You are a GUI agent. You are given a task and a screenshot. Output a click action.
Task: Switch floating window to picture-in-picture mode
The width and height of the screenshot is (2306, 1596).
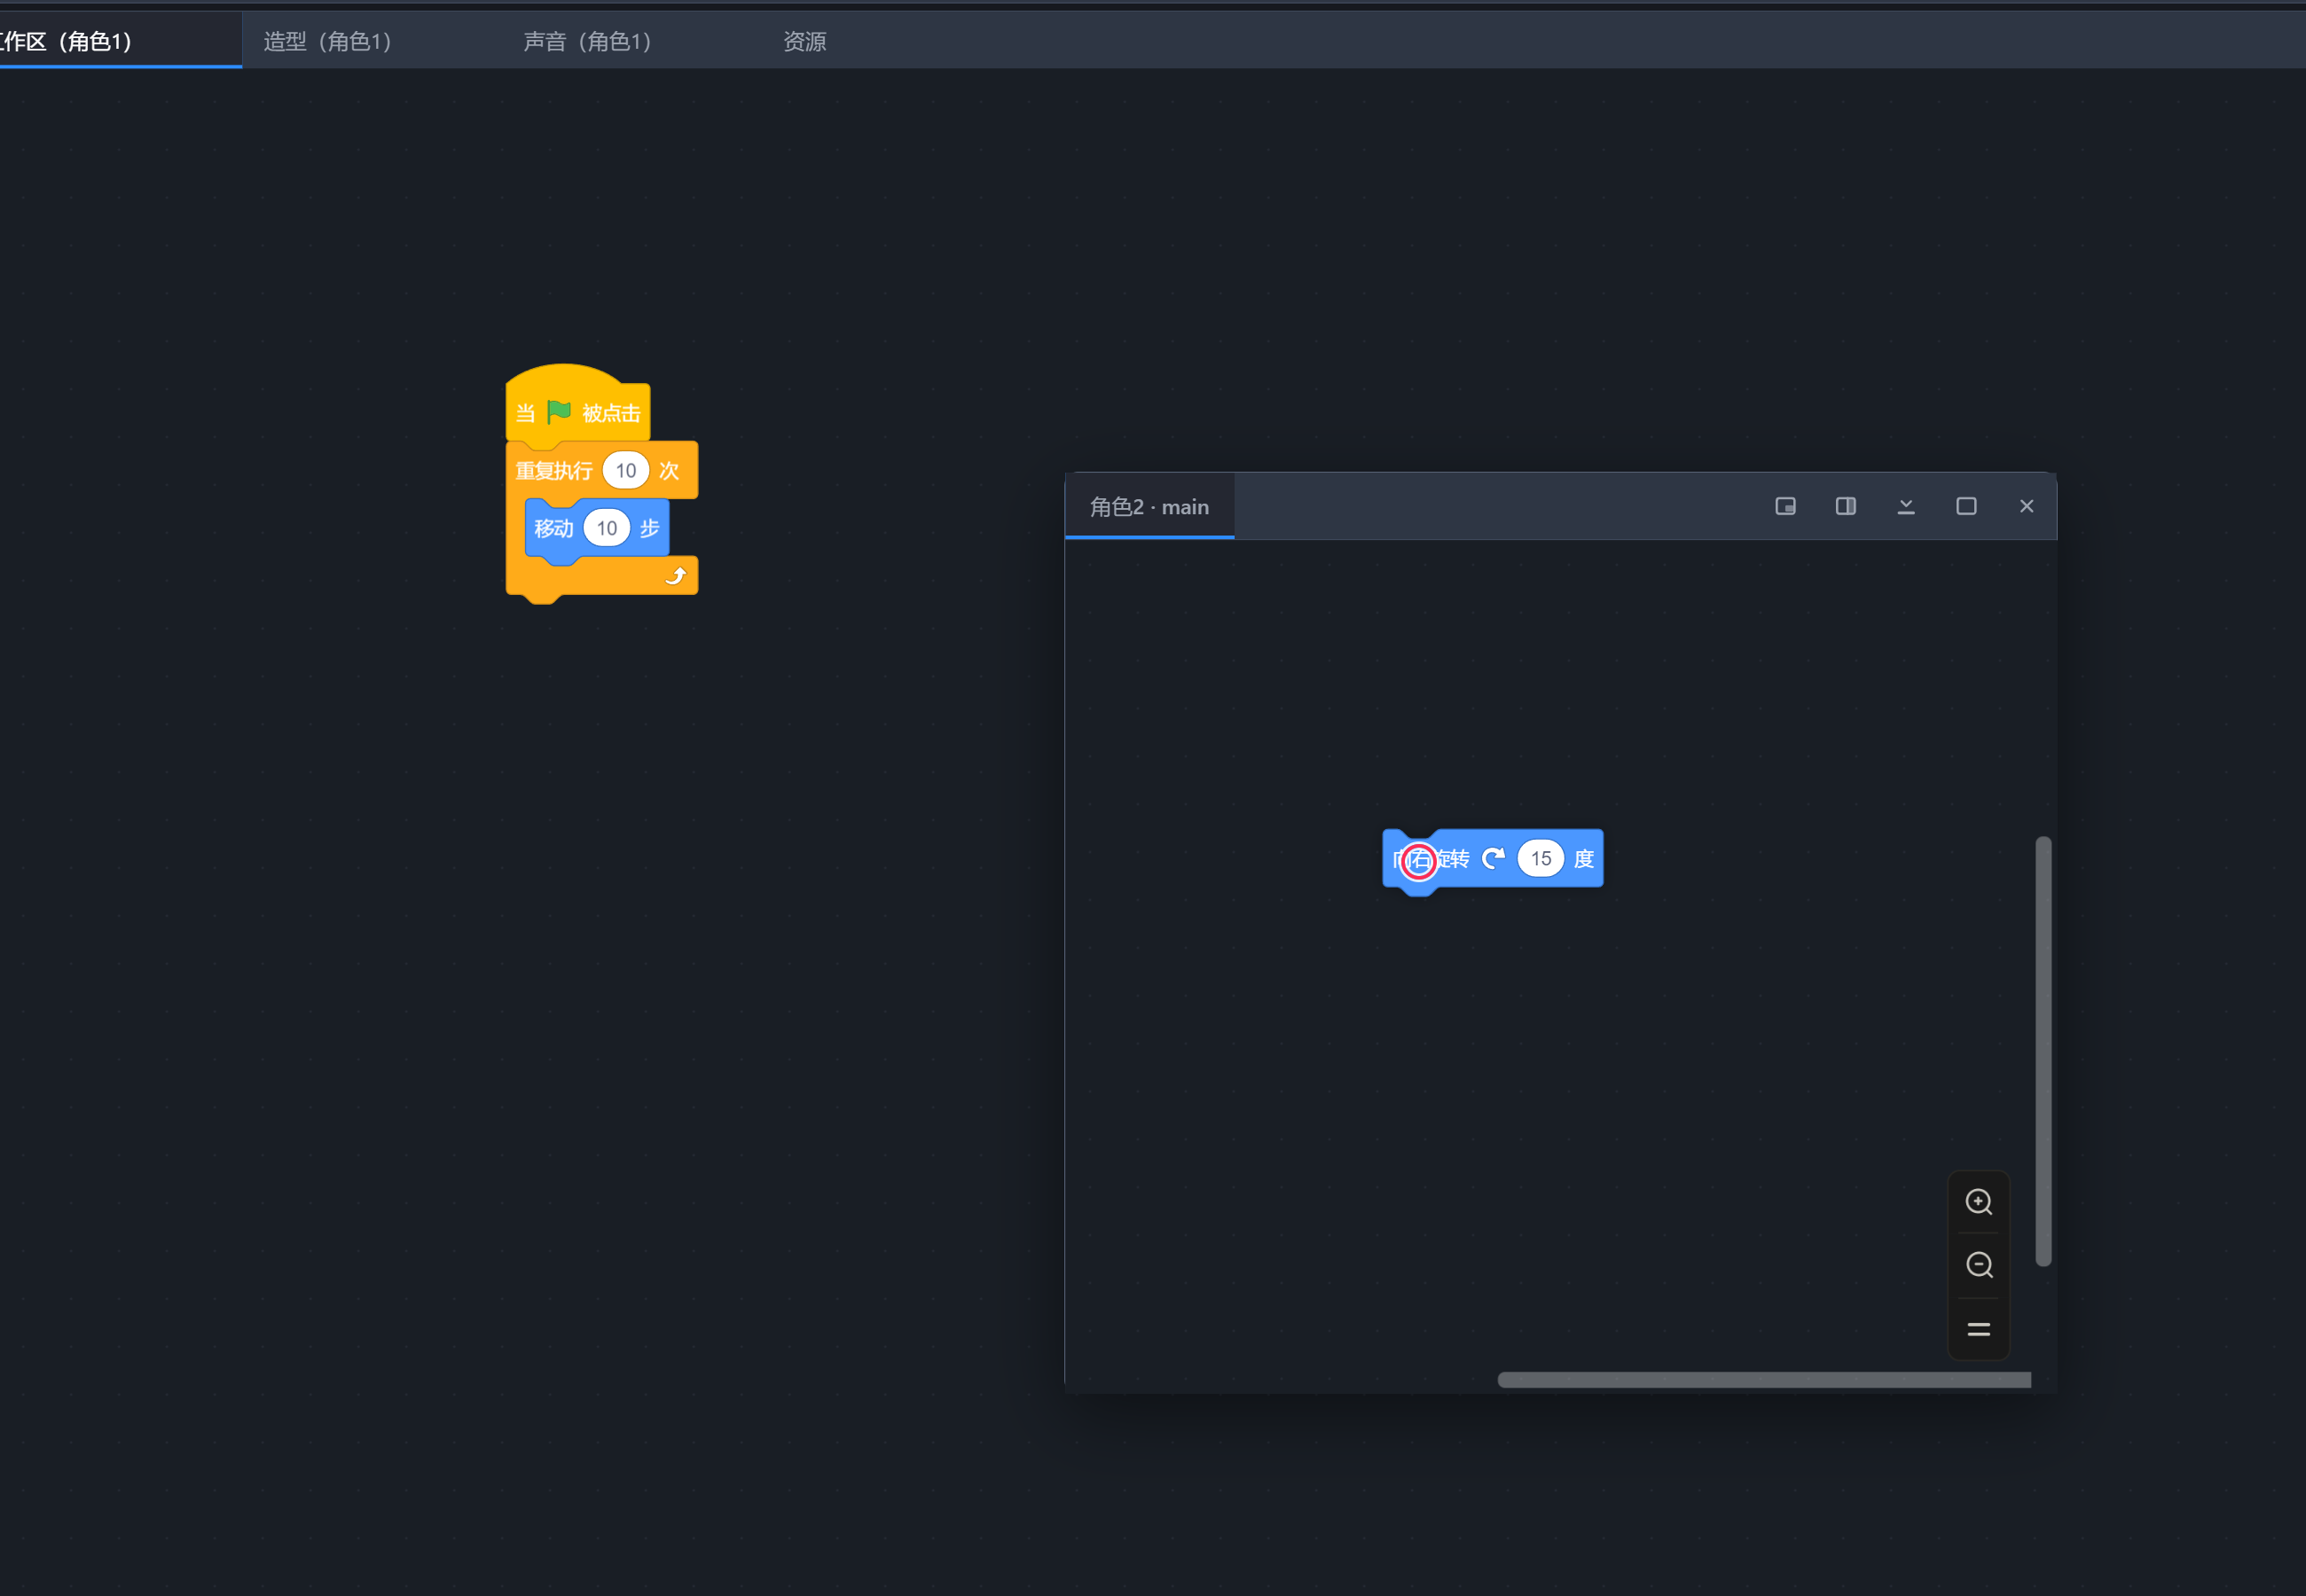pyautogui.click(x=1785, y=506)
